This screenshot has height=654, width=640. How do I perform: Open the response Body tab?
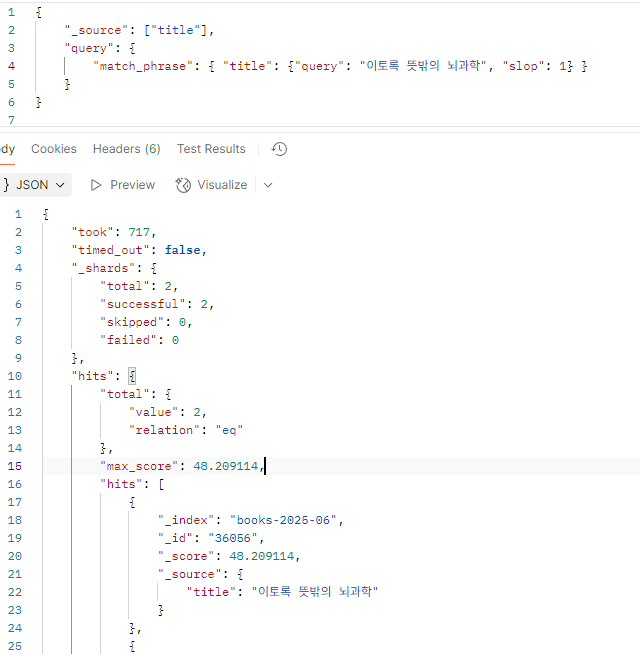(7, 149)
